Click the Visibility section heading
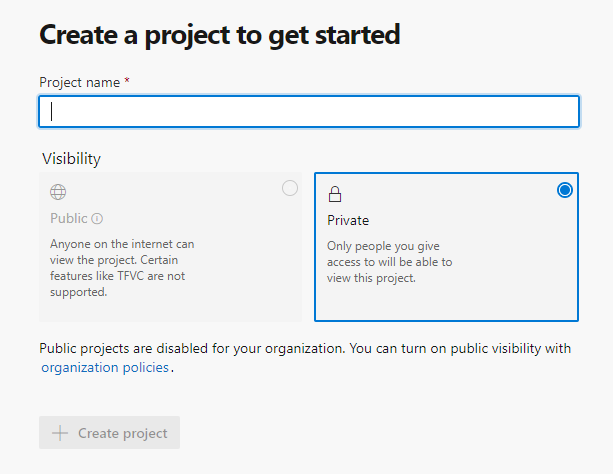Screen dimensions: 613x474 click(x=71, y=158)
